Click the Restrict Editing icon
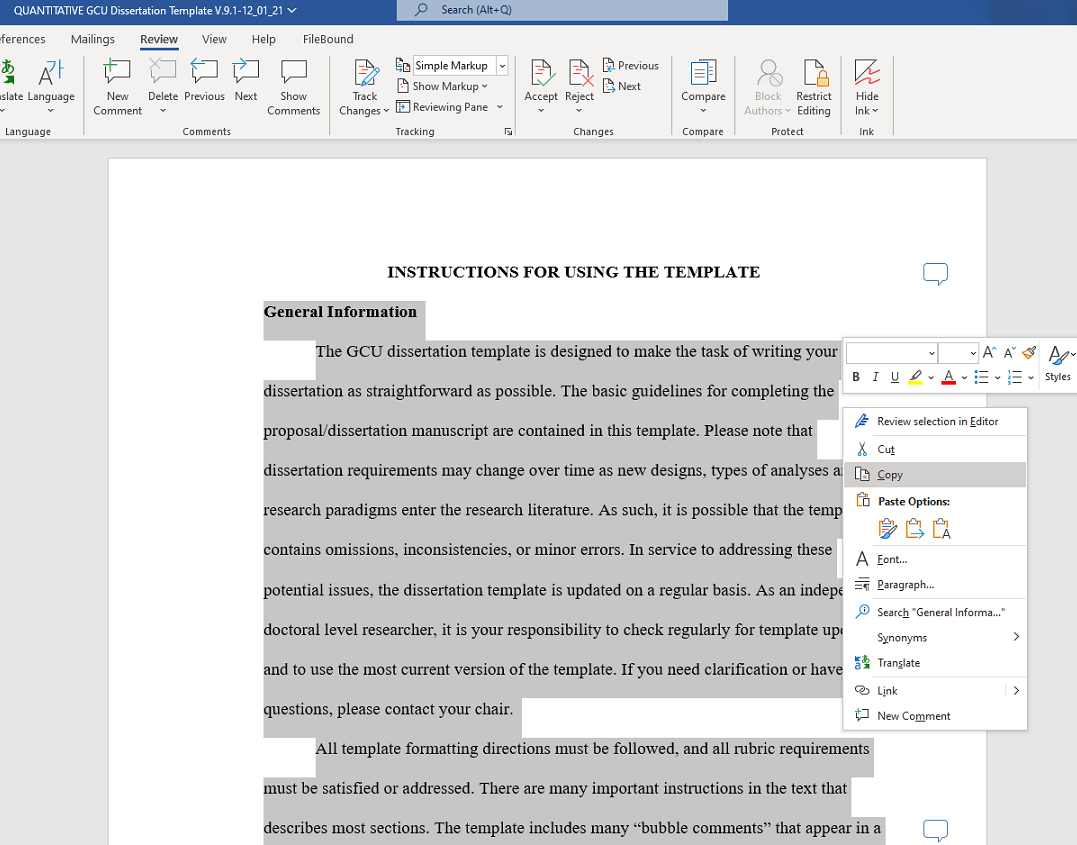The image size is (1077, 845). point(813,74)
